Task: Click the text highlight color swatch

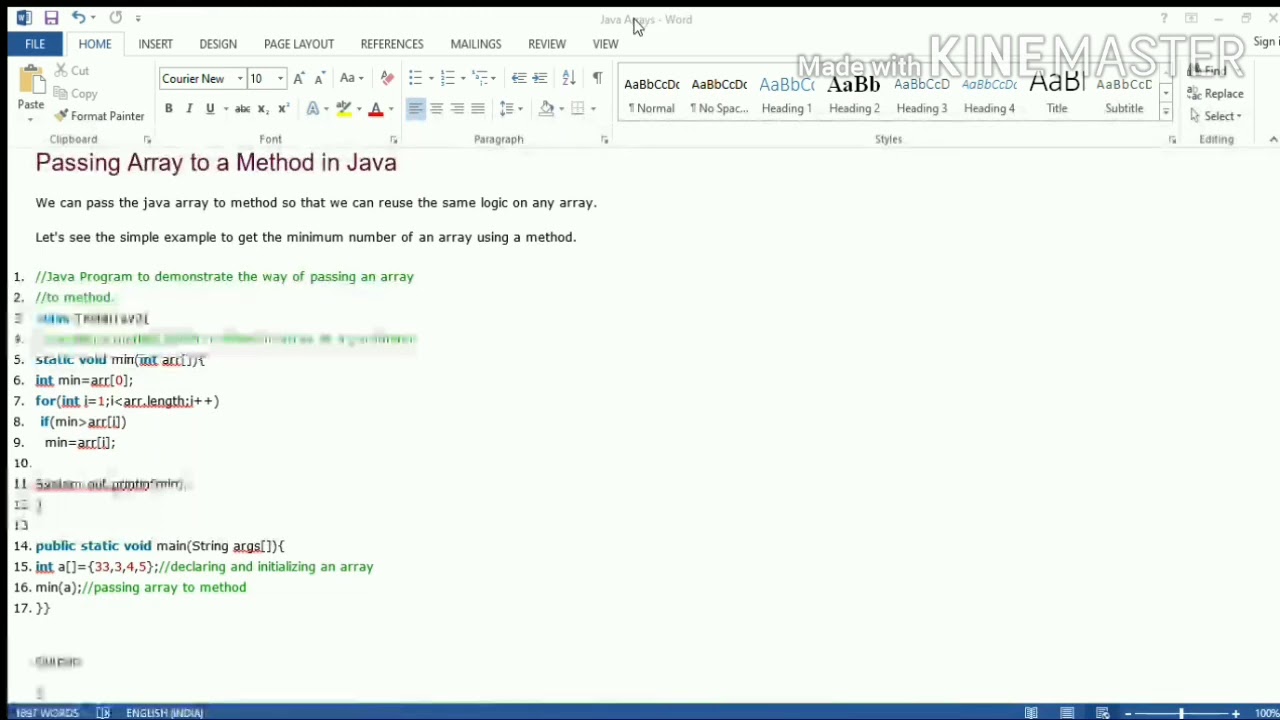Action: tap(344, 108)
